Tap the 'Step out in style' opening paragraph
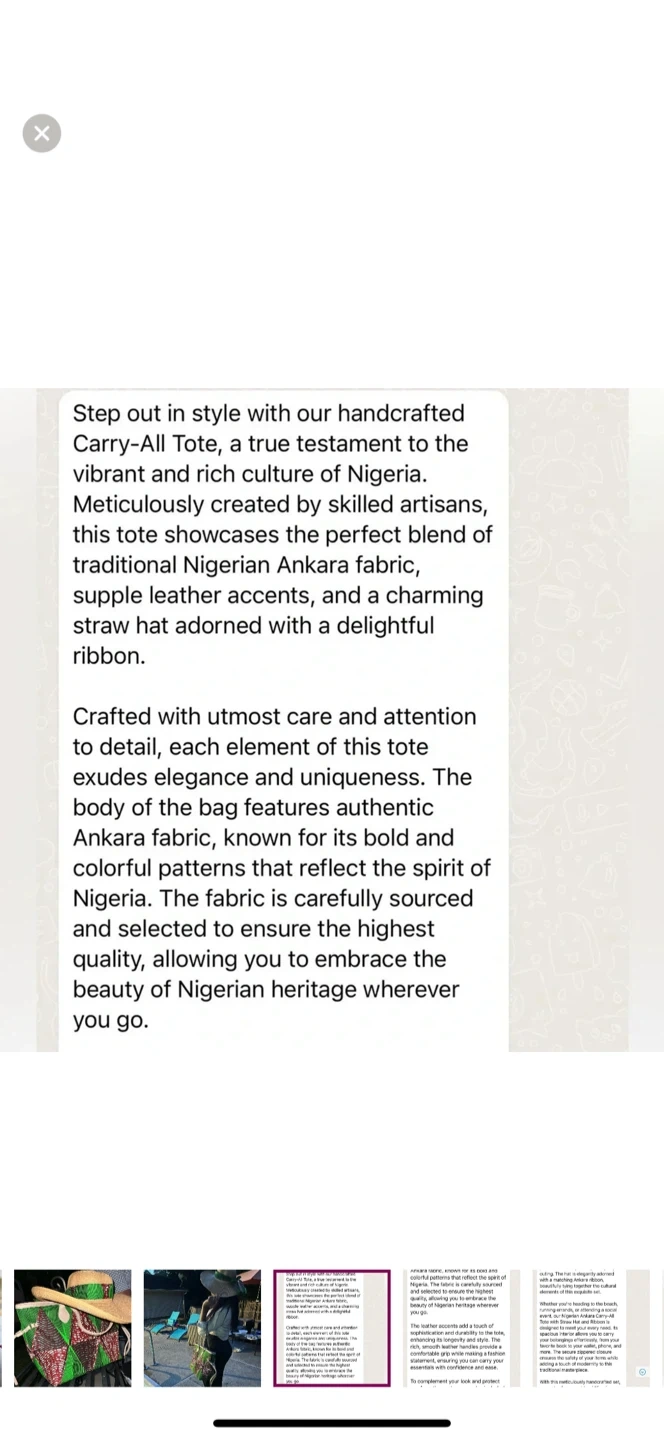The image size is (664, 1440). click(x=282, y=534)
